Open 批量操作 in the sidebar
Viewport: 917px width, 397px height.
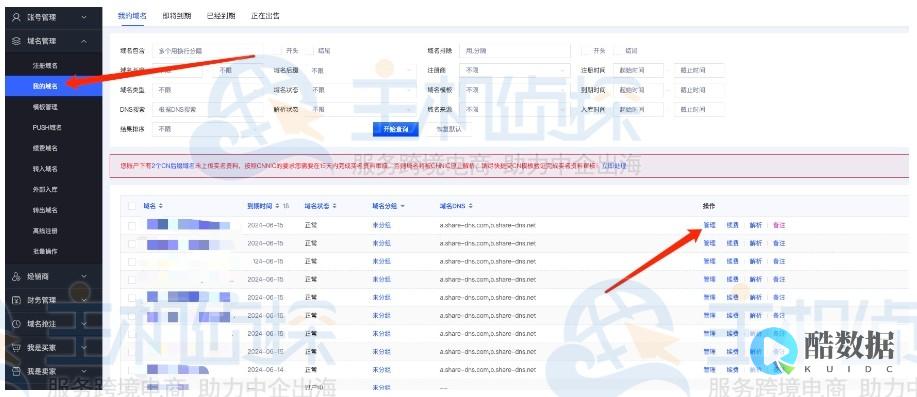(45, 251)
